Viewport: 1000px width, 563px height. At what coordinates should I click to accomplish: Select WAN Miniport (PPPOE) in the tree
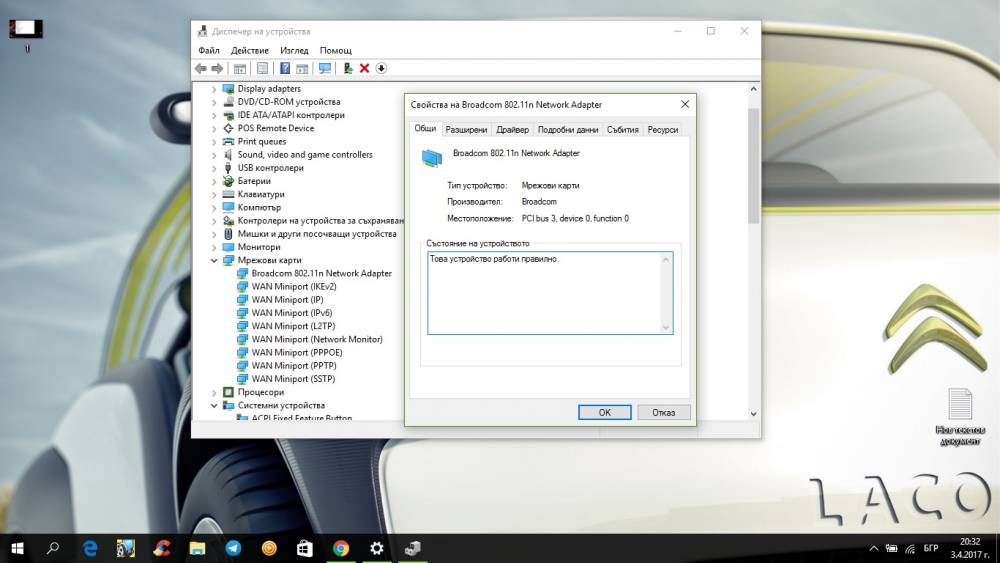[x=297, y=353]
